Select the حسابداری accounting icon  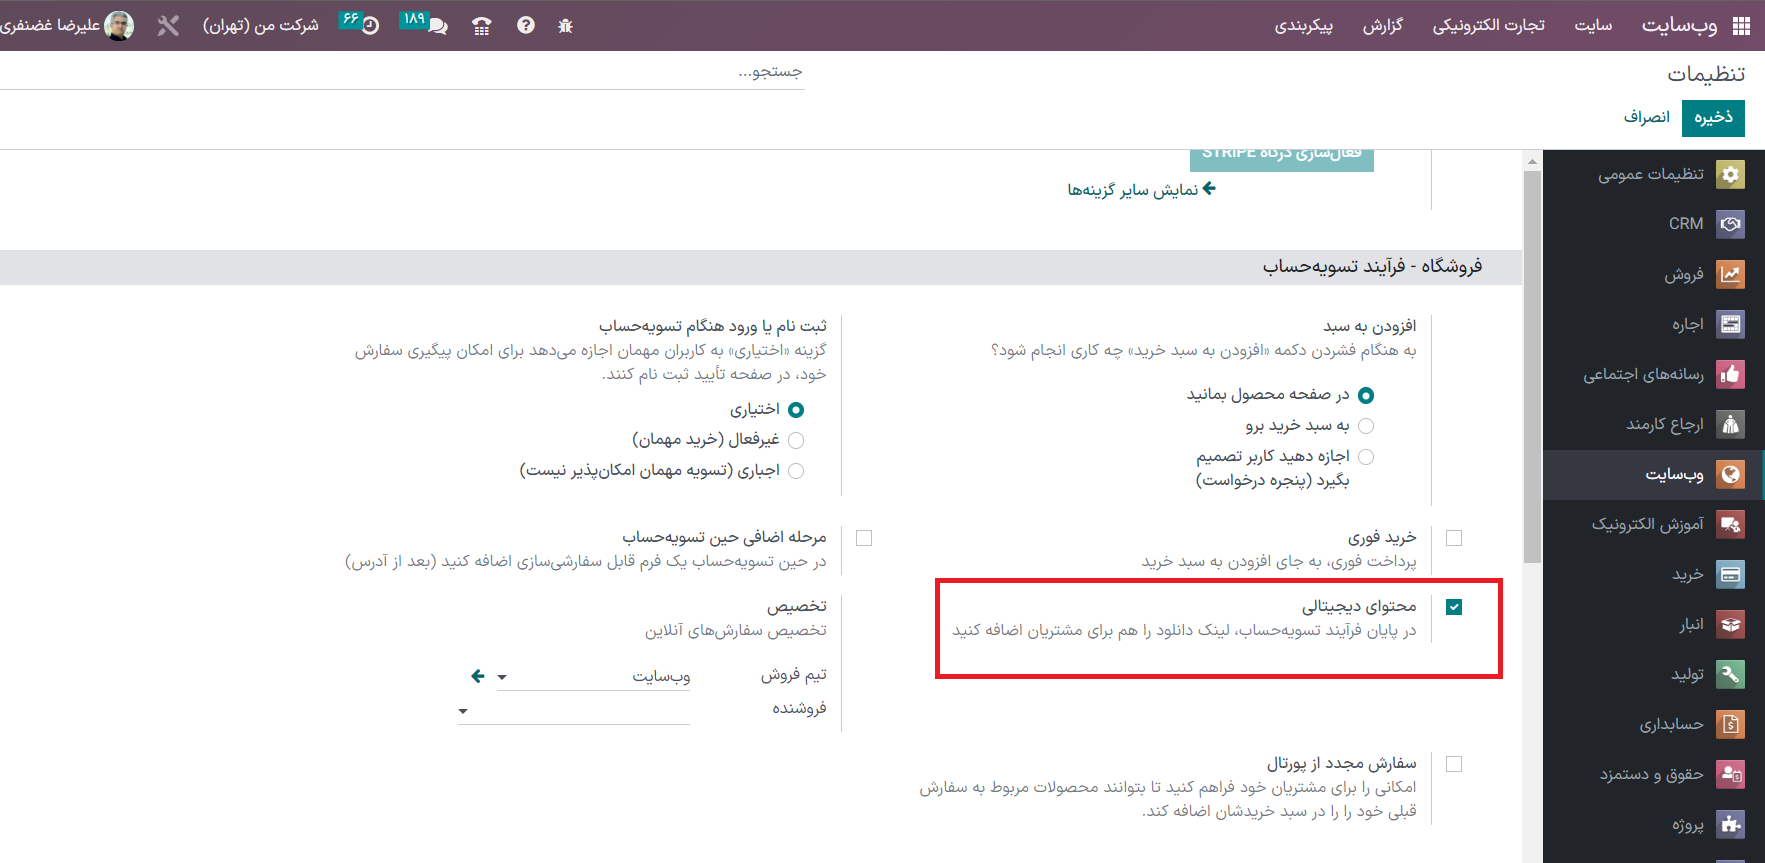click(x=1730, y=724)
